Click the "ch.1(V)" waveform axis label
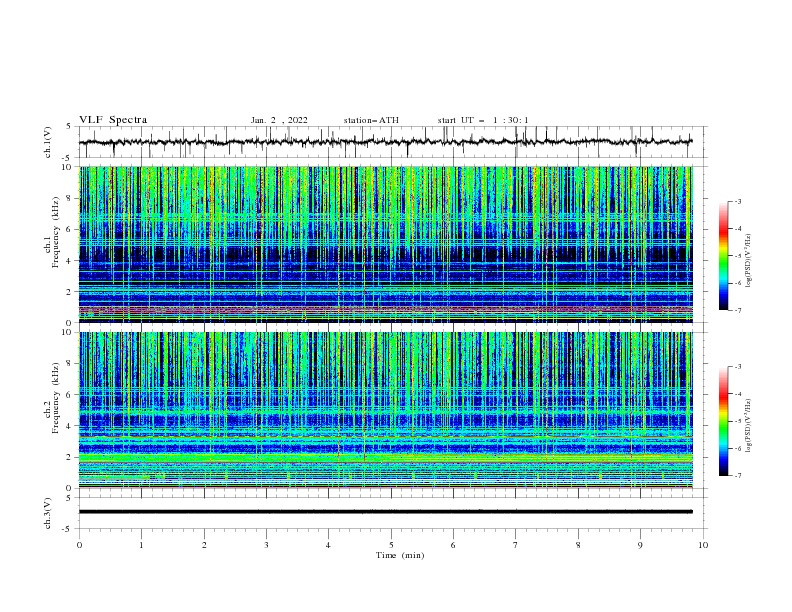The height and width of the screenshot is (612, 792). [48, 142]
